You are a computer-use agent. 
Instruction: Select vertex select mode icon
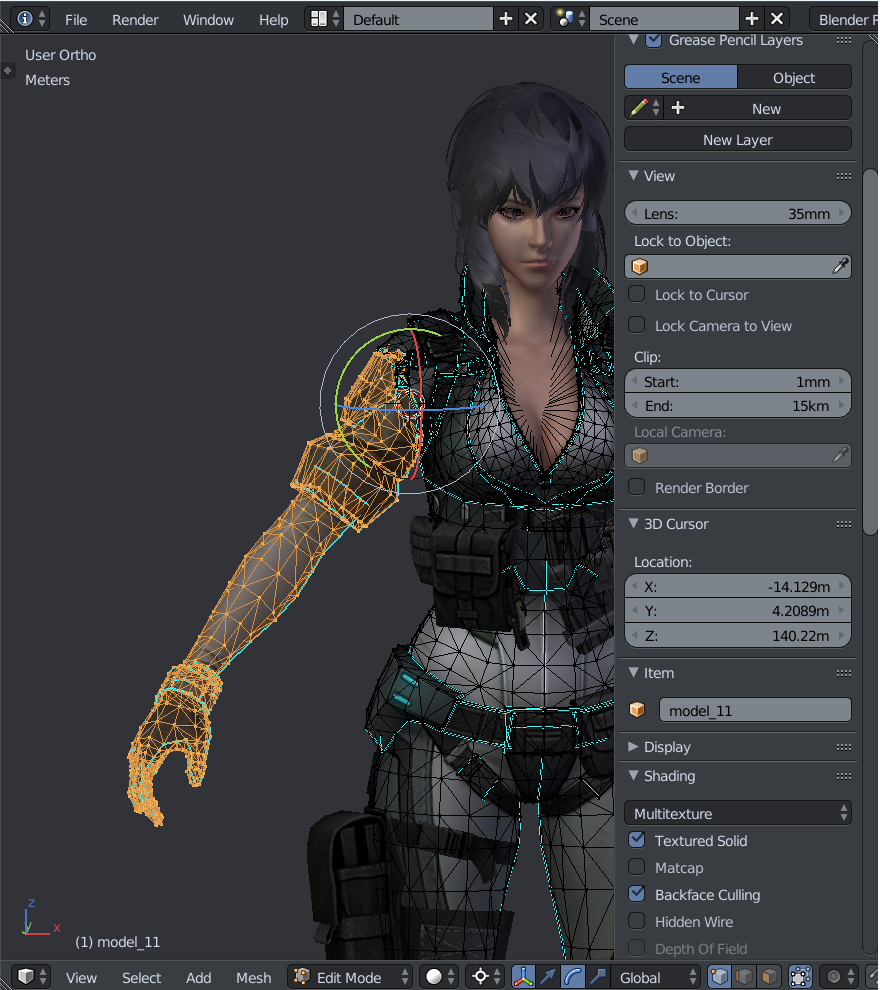(719, 977)
